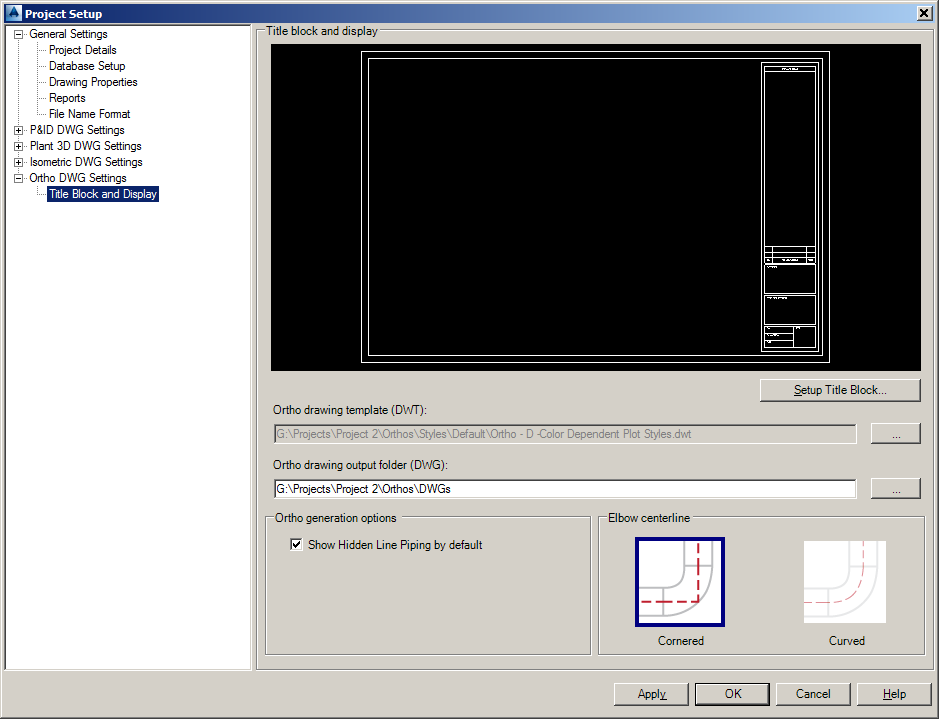Select Project Details in the tree

click(x=83, y=50)
